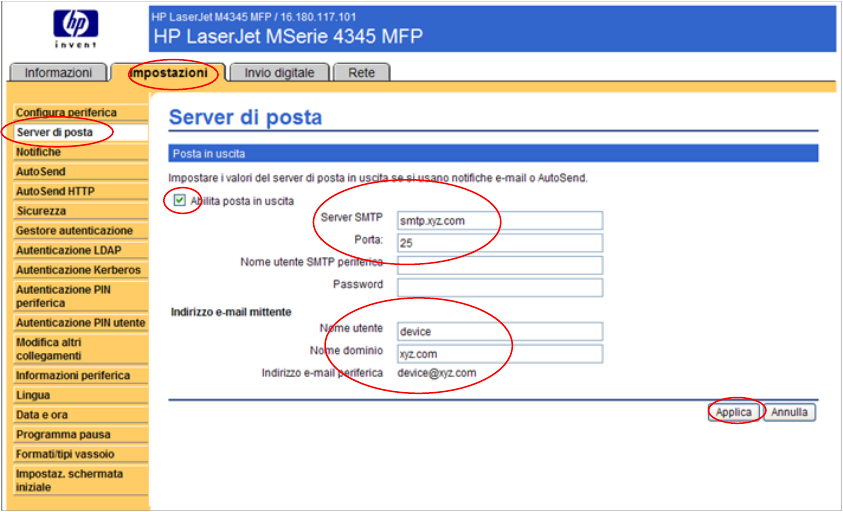
Task: Click the Indirizzo e-mail mittente heading
Action: pos(231,312)
